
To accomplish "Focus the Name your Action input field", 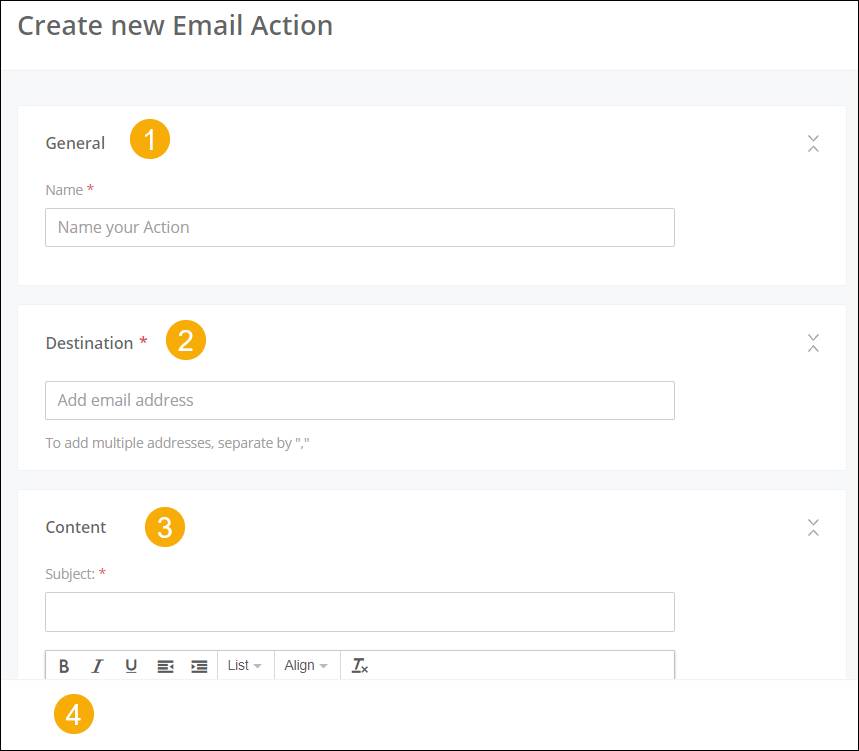I will coord(360,227).
